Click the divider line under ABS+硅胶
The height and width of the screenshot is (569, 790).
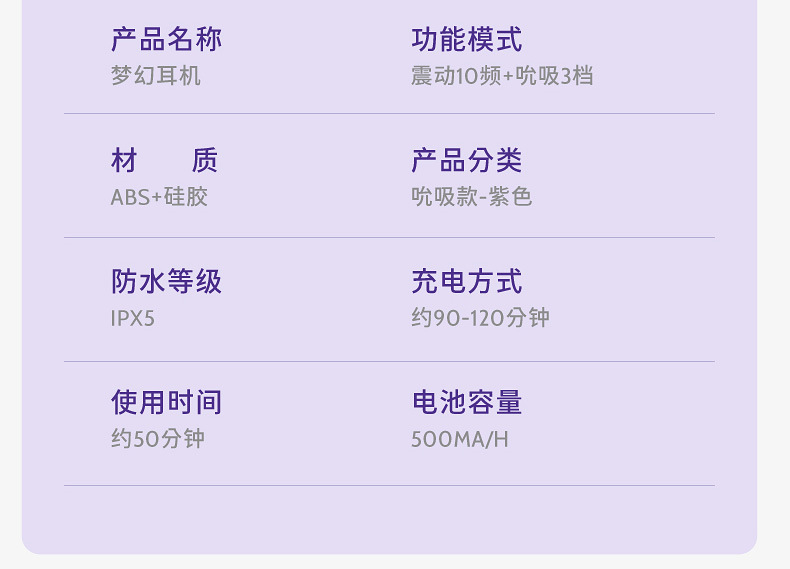[x=389, y=238]
